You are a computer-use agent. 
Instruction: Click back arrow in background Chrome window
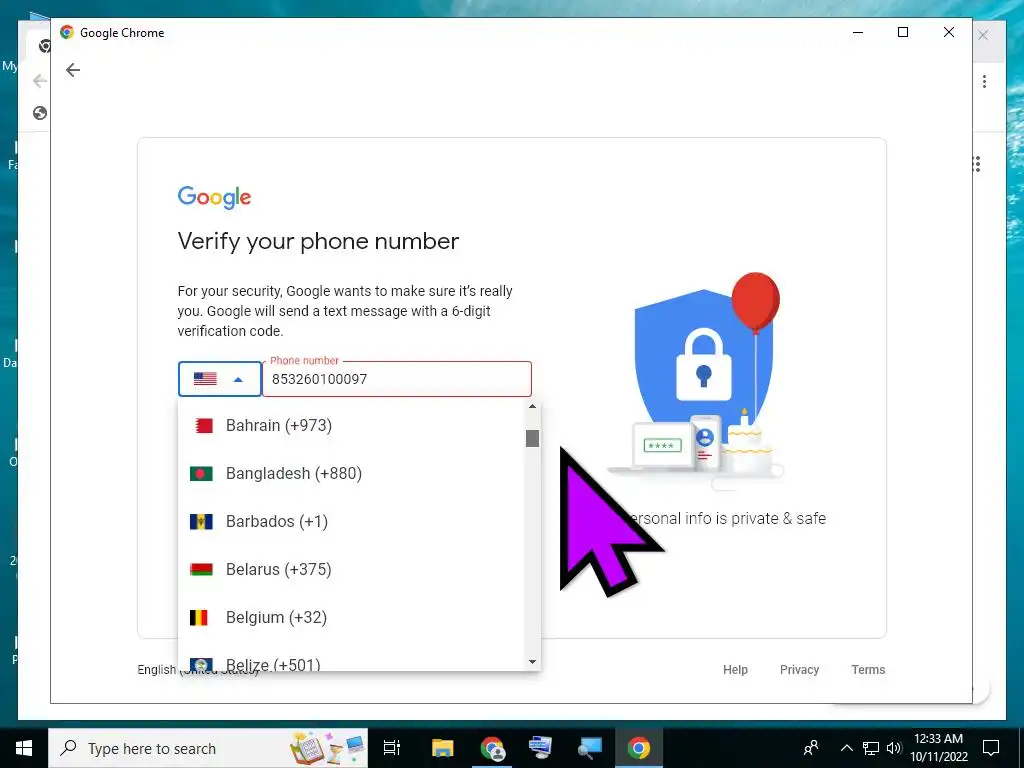point(40,81)
